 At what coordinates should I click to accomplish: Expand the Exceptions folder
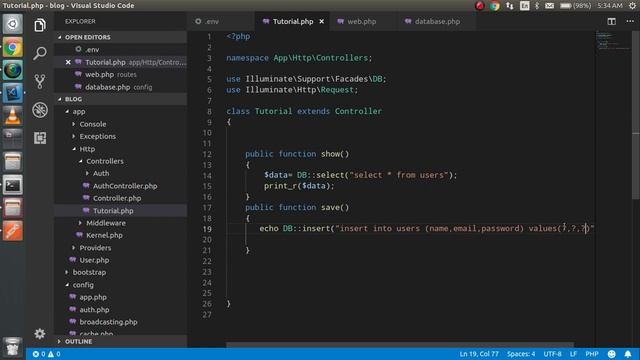(74, 136)
